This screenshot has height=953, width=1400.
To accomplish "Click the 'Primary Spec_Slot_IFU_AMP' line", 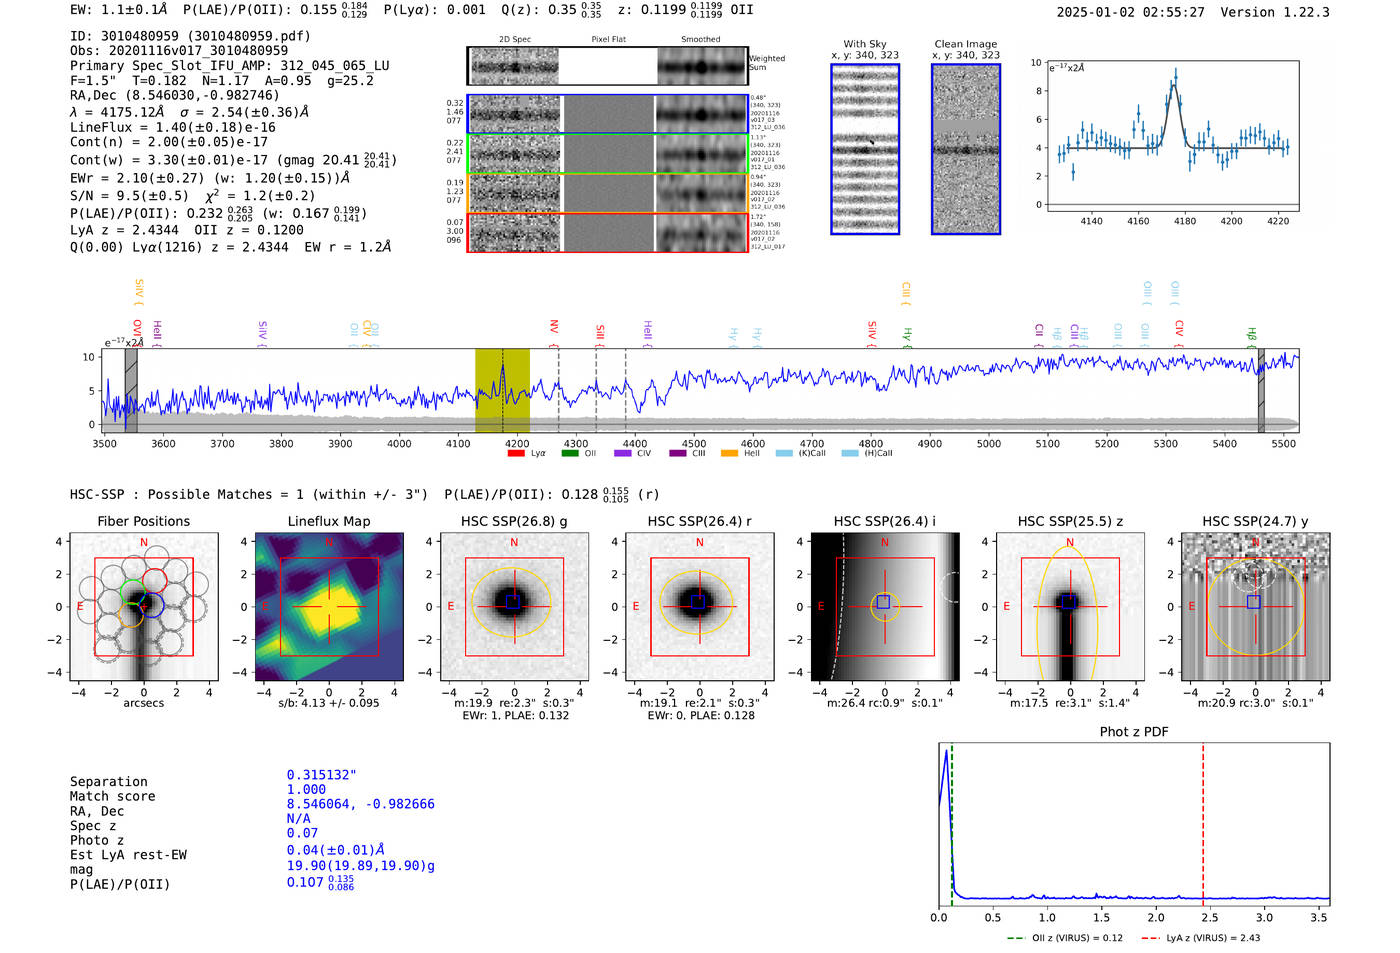I will click(x=230, y=66).
